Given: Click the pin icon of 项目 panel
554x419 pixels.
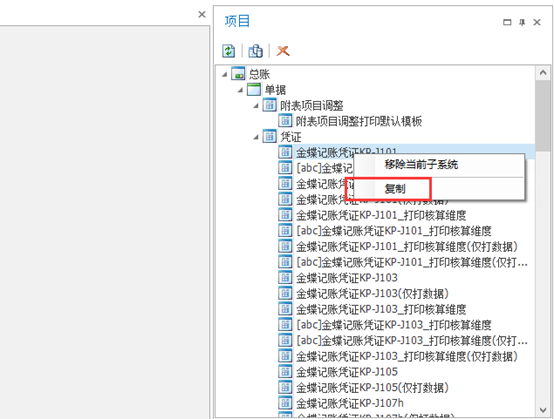Looking at the screenshot, I should click(522, 22).
